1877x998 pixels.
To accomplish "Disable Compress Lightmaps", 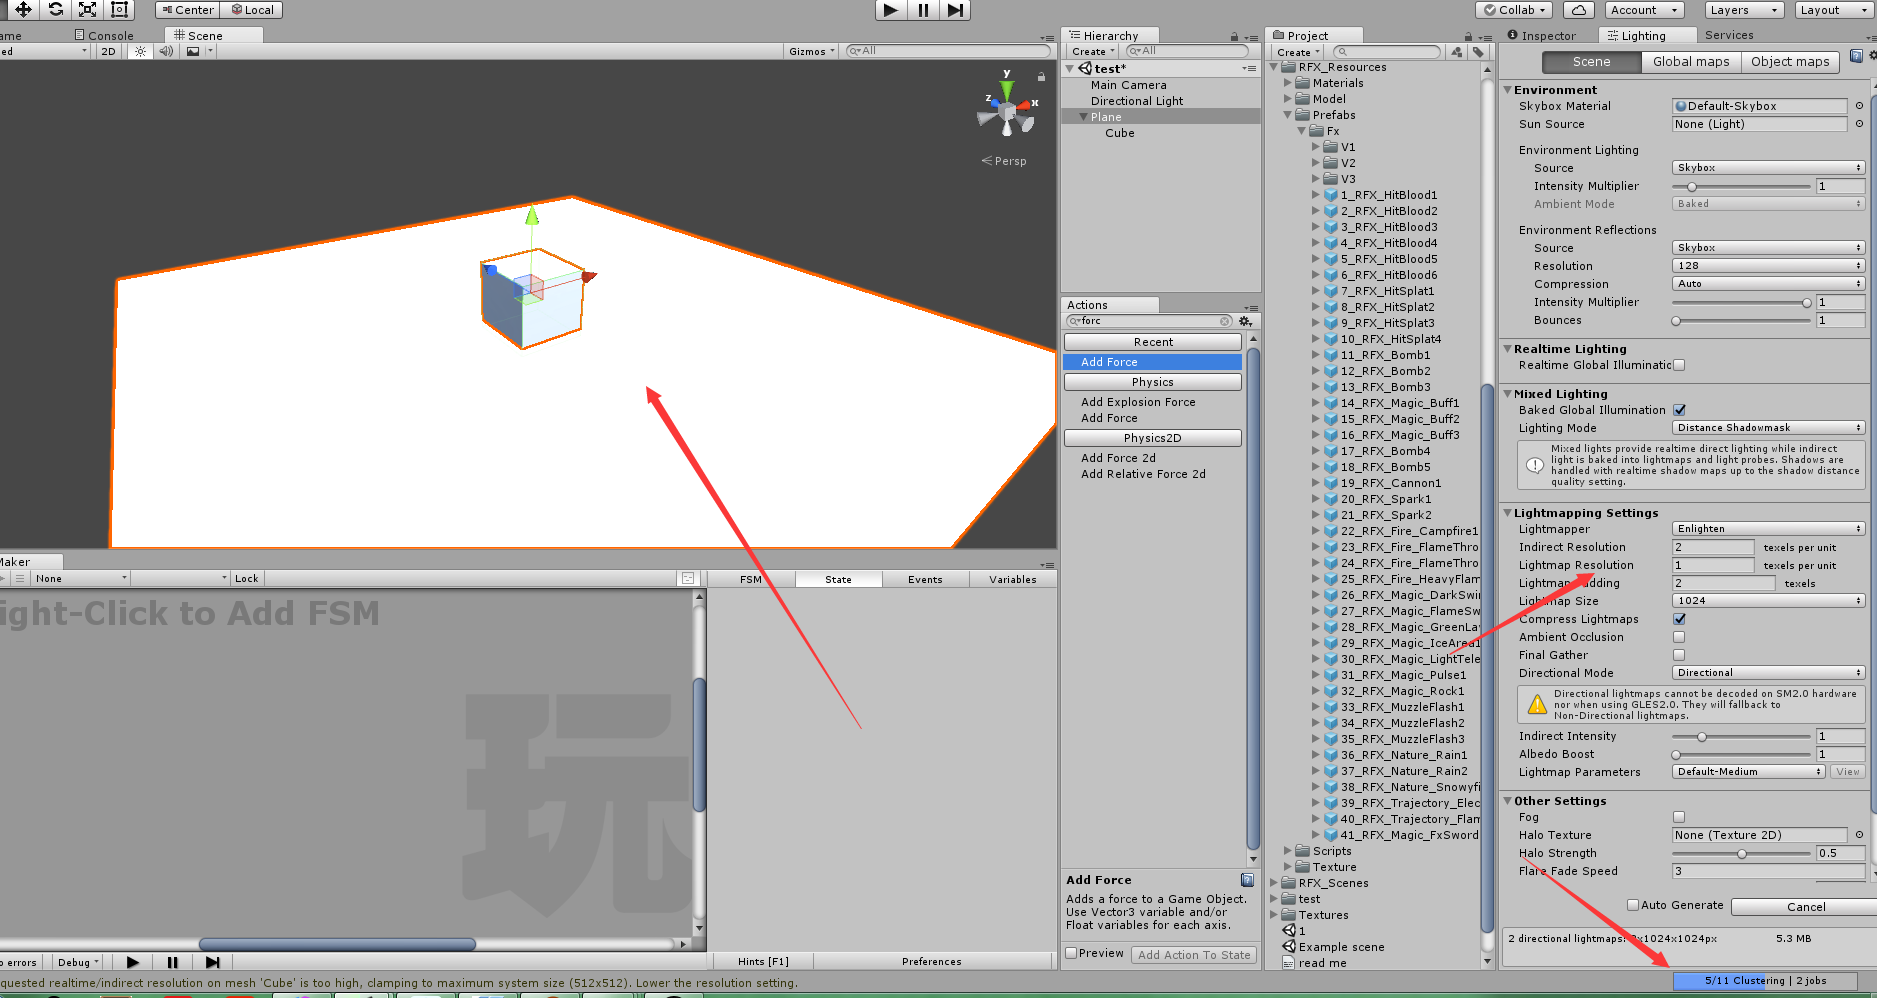I will click(1679, 619).
